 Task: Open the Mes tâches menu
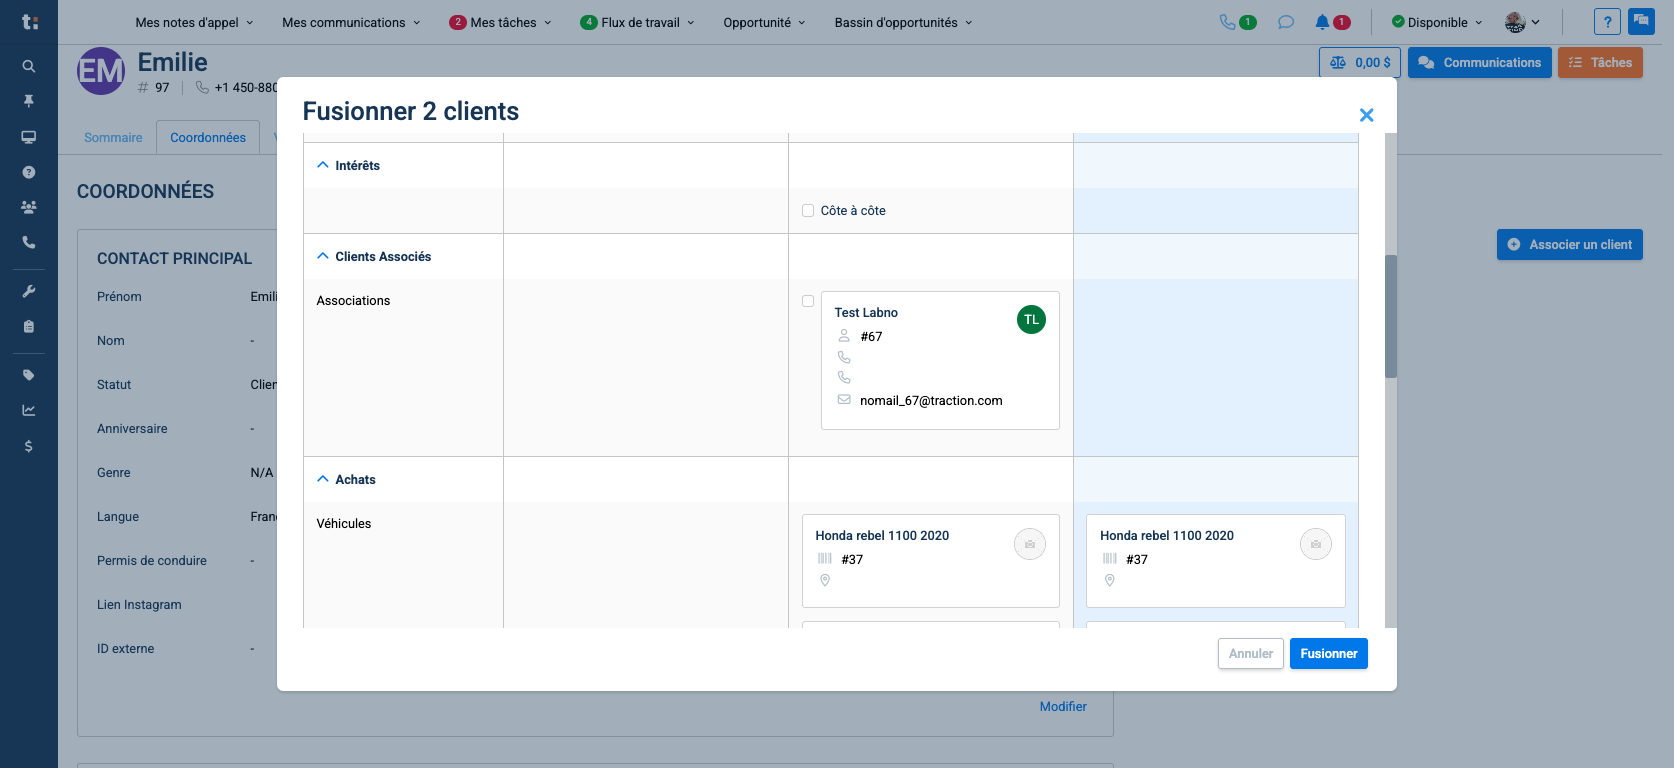click(501, 22)
